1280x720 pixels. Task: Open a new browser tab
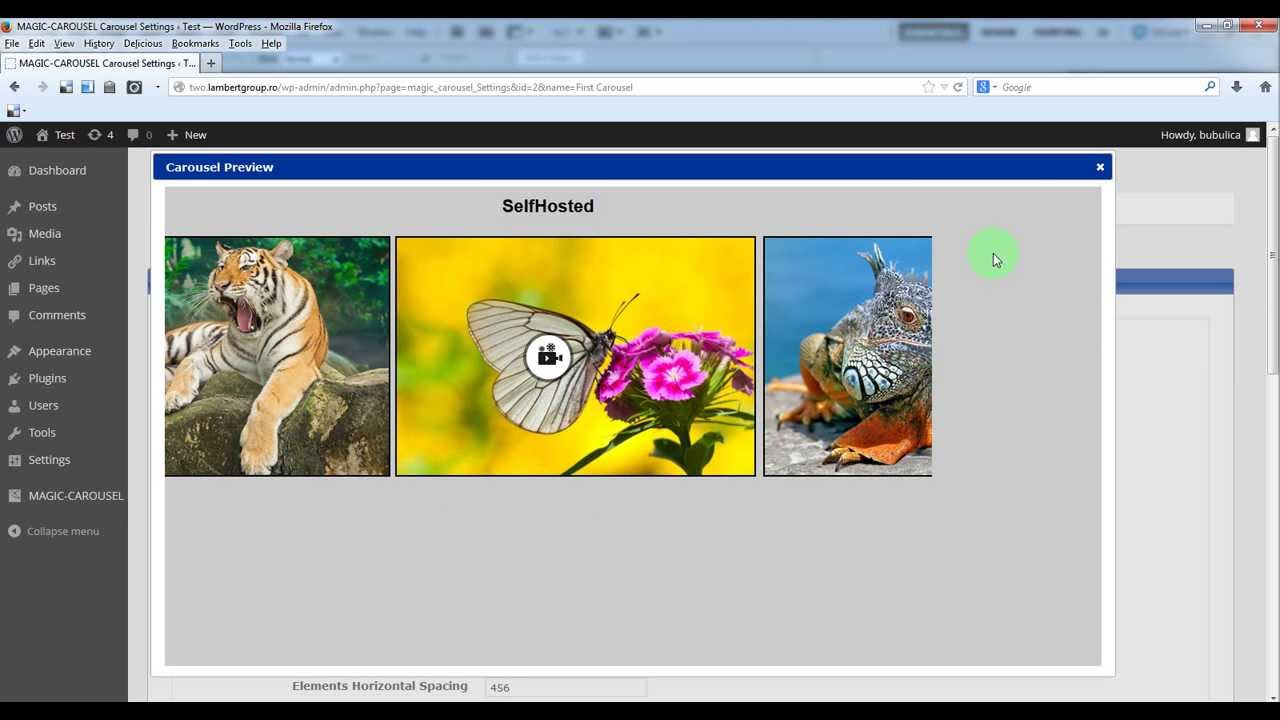(211, 63)
